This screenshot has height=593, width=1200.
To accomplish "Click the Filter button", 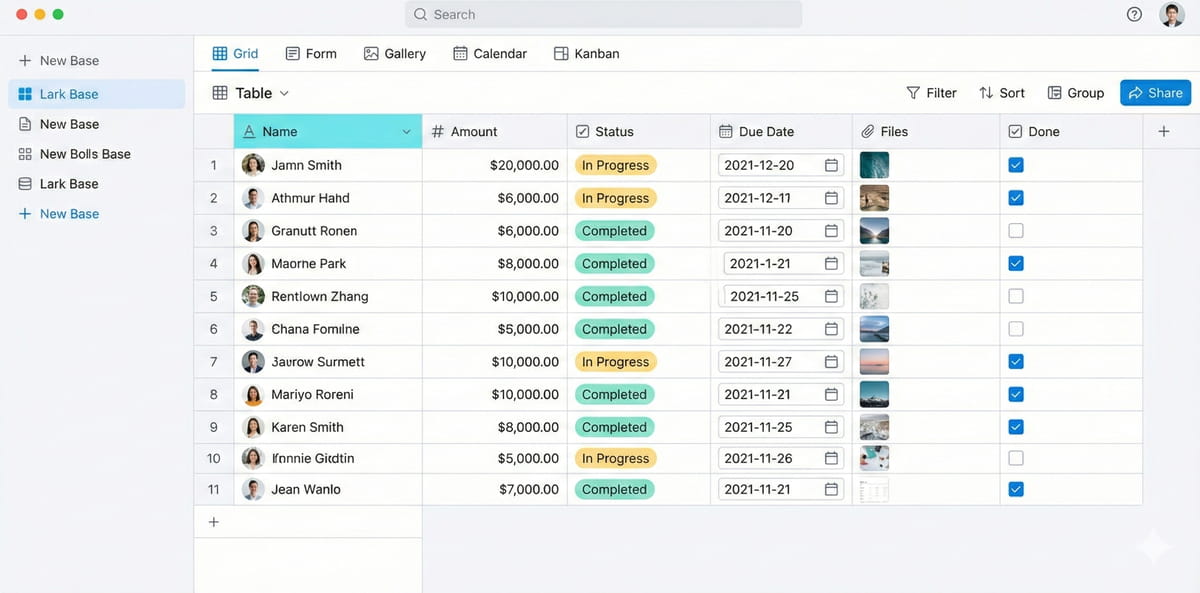I will tap(931, 93).
